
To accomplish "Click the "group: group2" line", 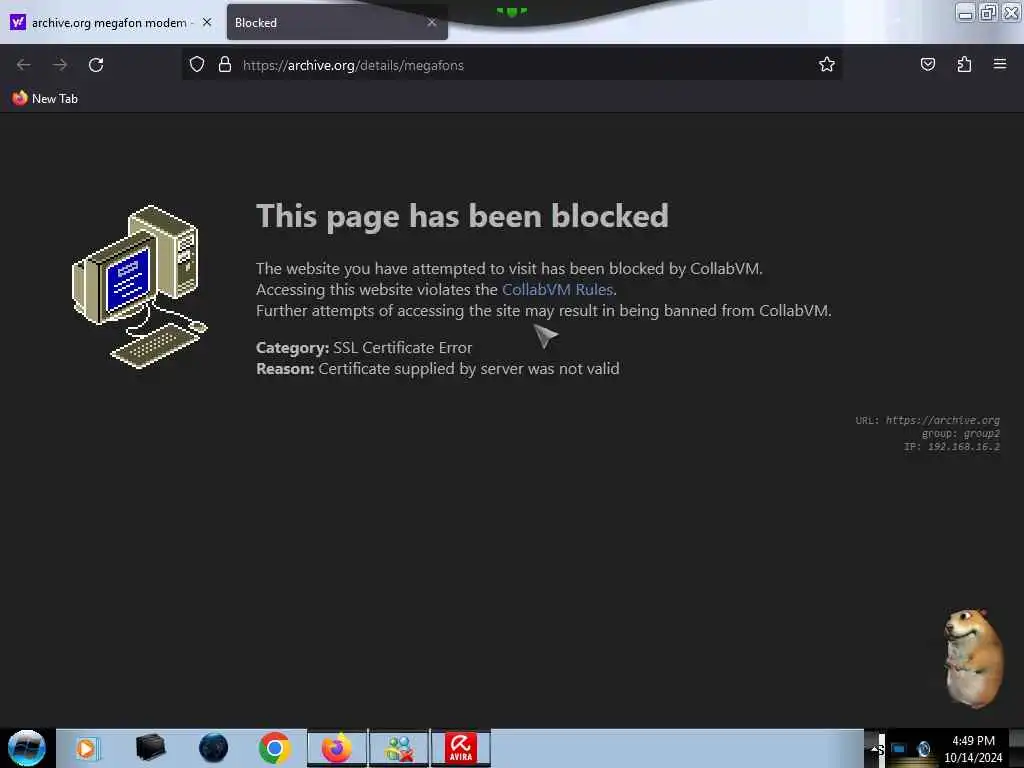I will (961, 434).
